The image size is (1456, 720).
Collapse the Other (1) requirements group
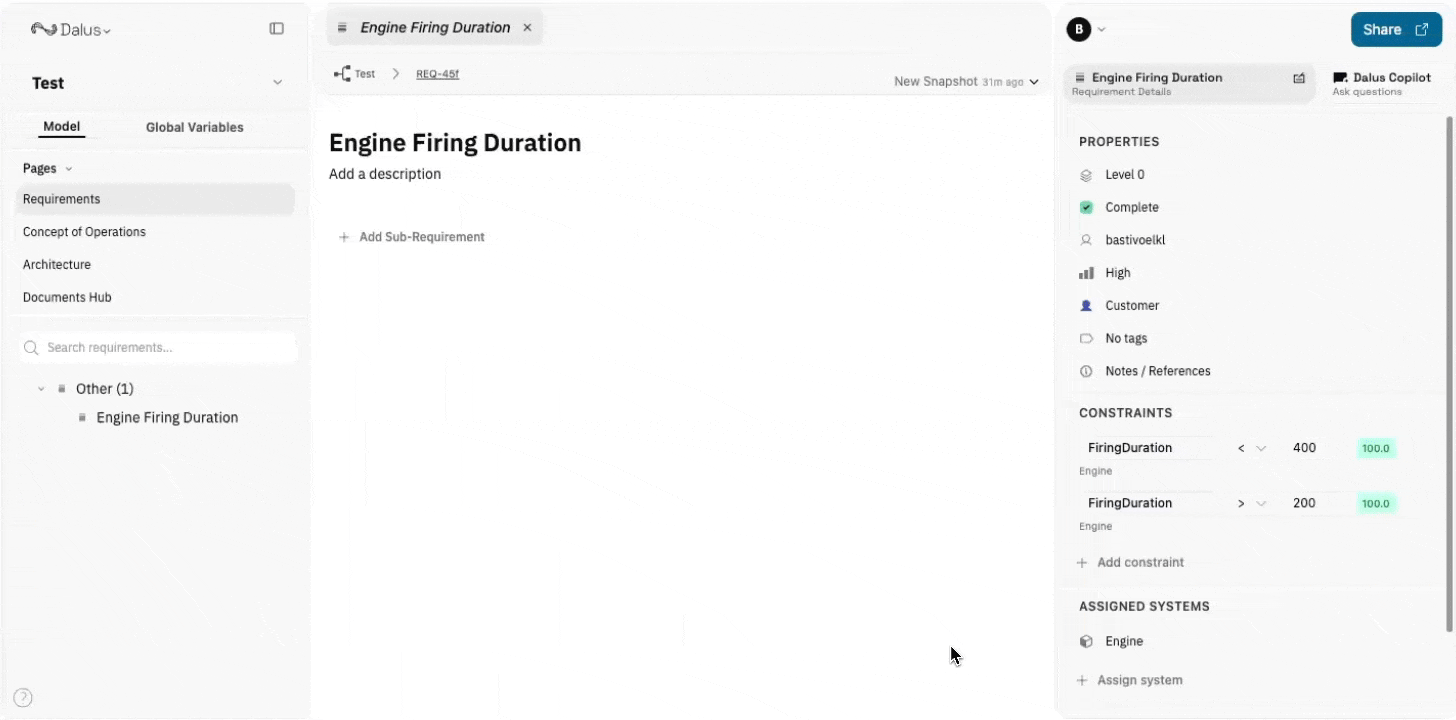coord(41,388)
